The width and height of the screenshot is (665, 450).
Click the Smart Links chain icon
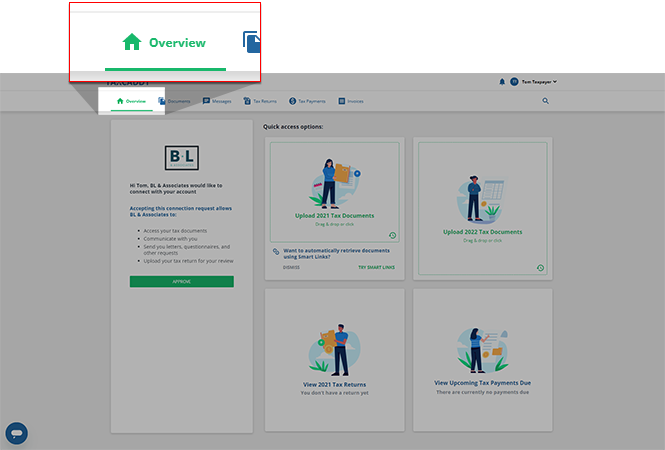[x=276, y=252]
